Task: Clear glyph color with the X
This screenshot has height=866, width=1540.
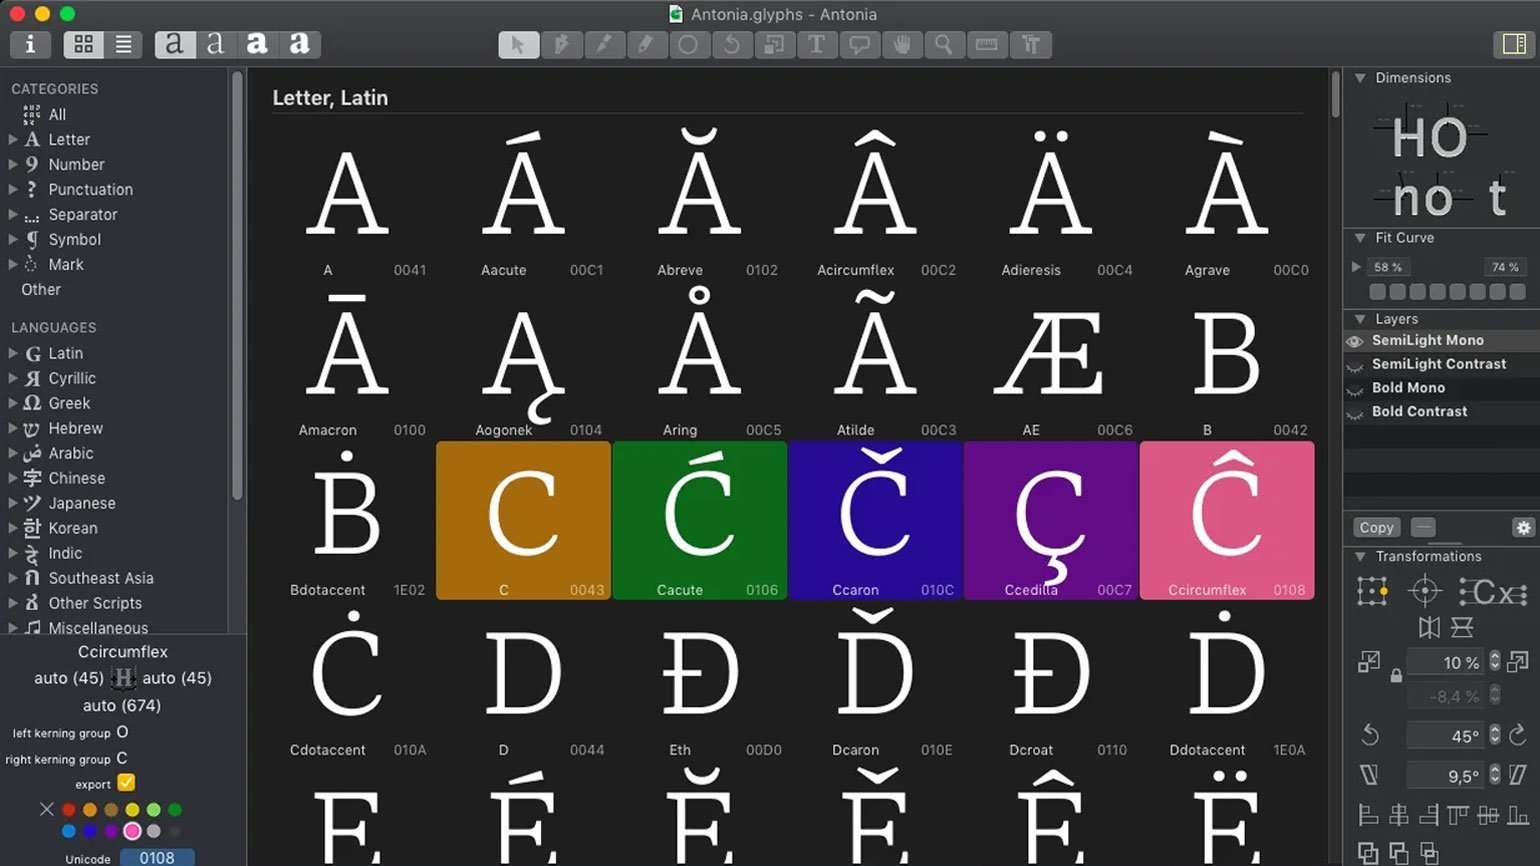Action: 46,809
